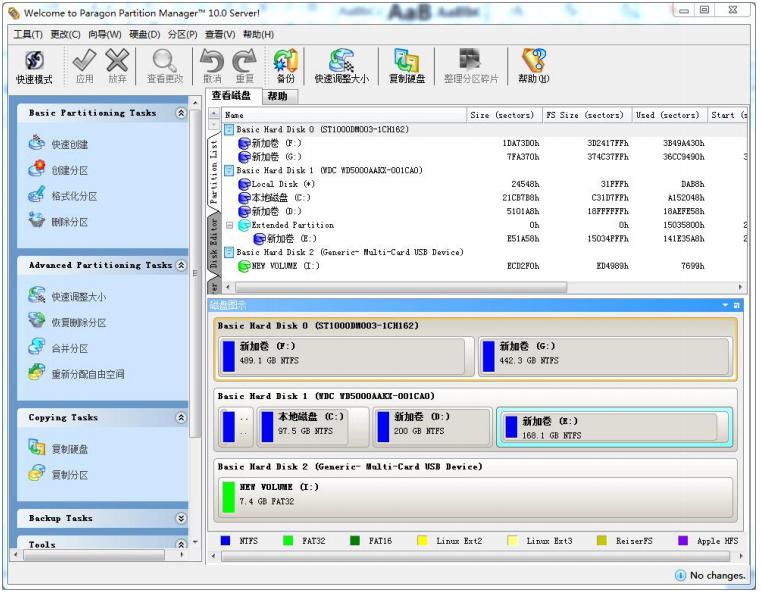Select the vertical Partition List tab

(x=214, y=171)
